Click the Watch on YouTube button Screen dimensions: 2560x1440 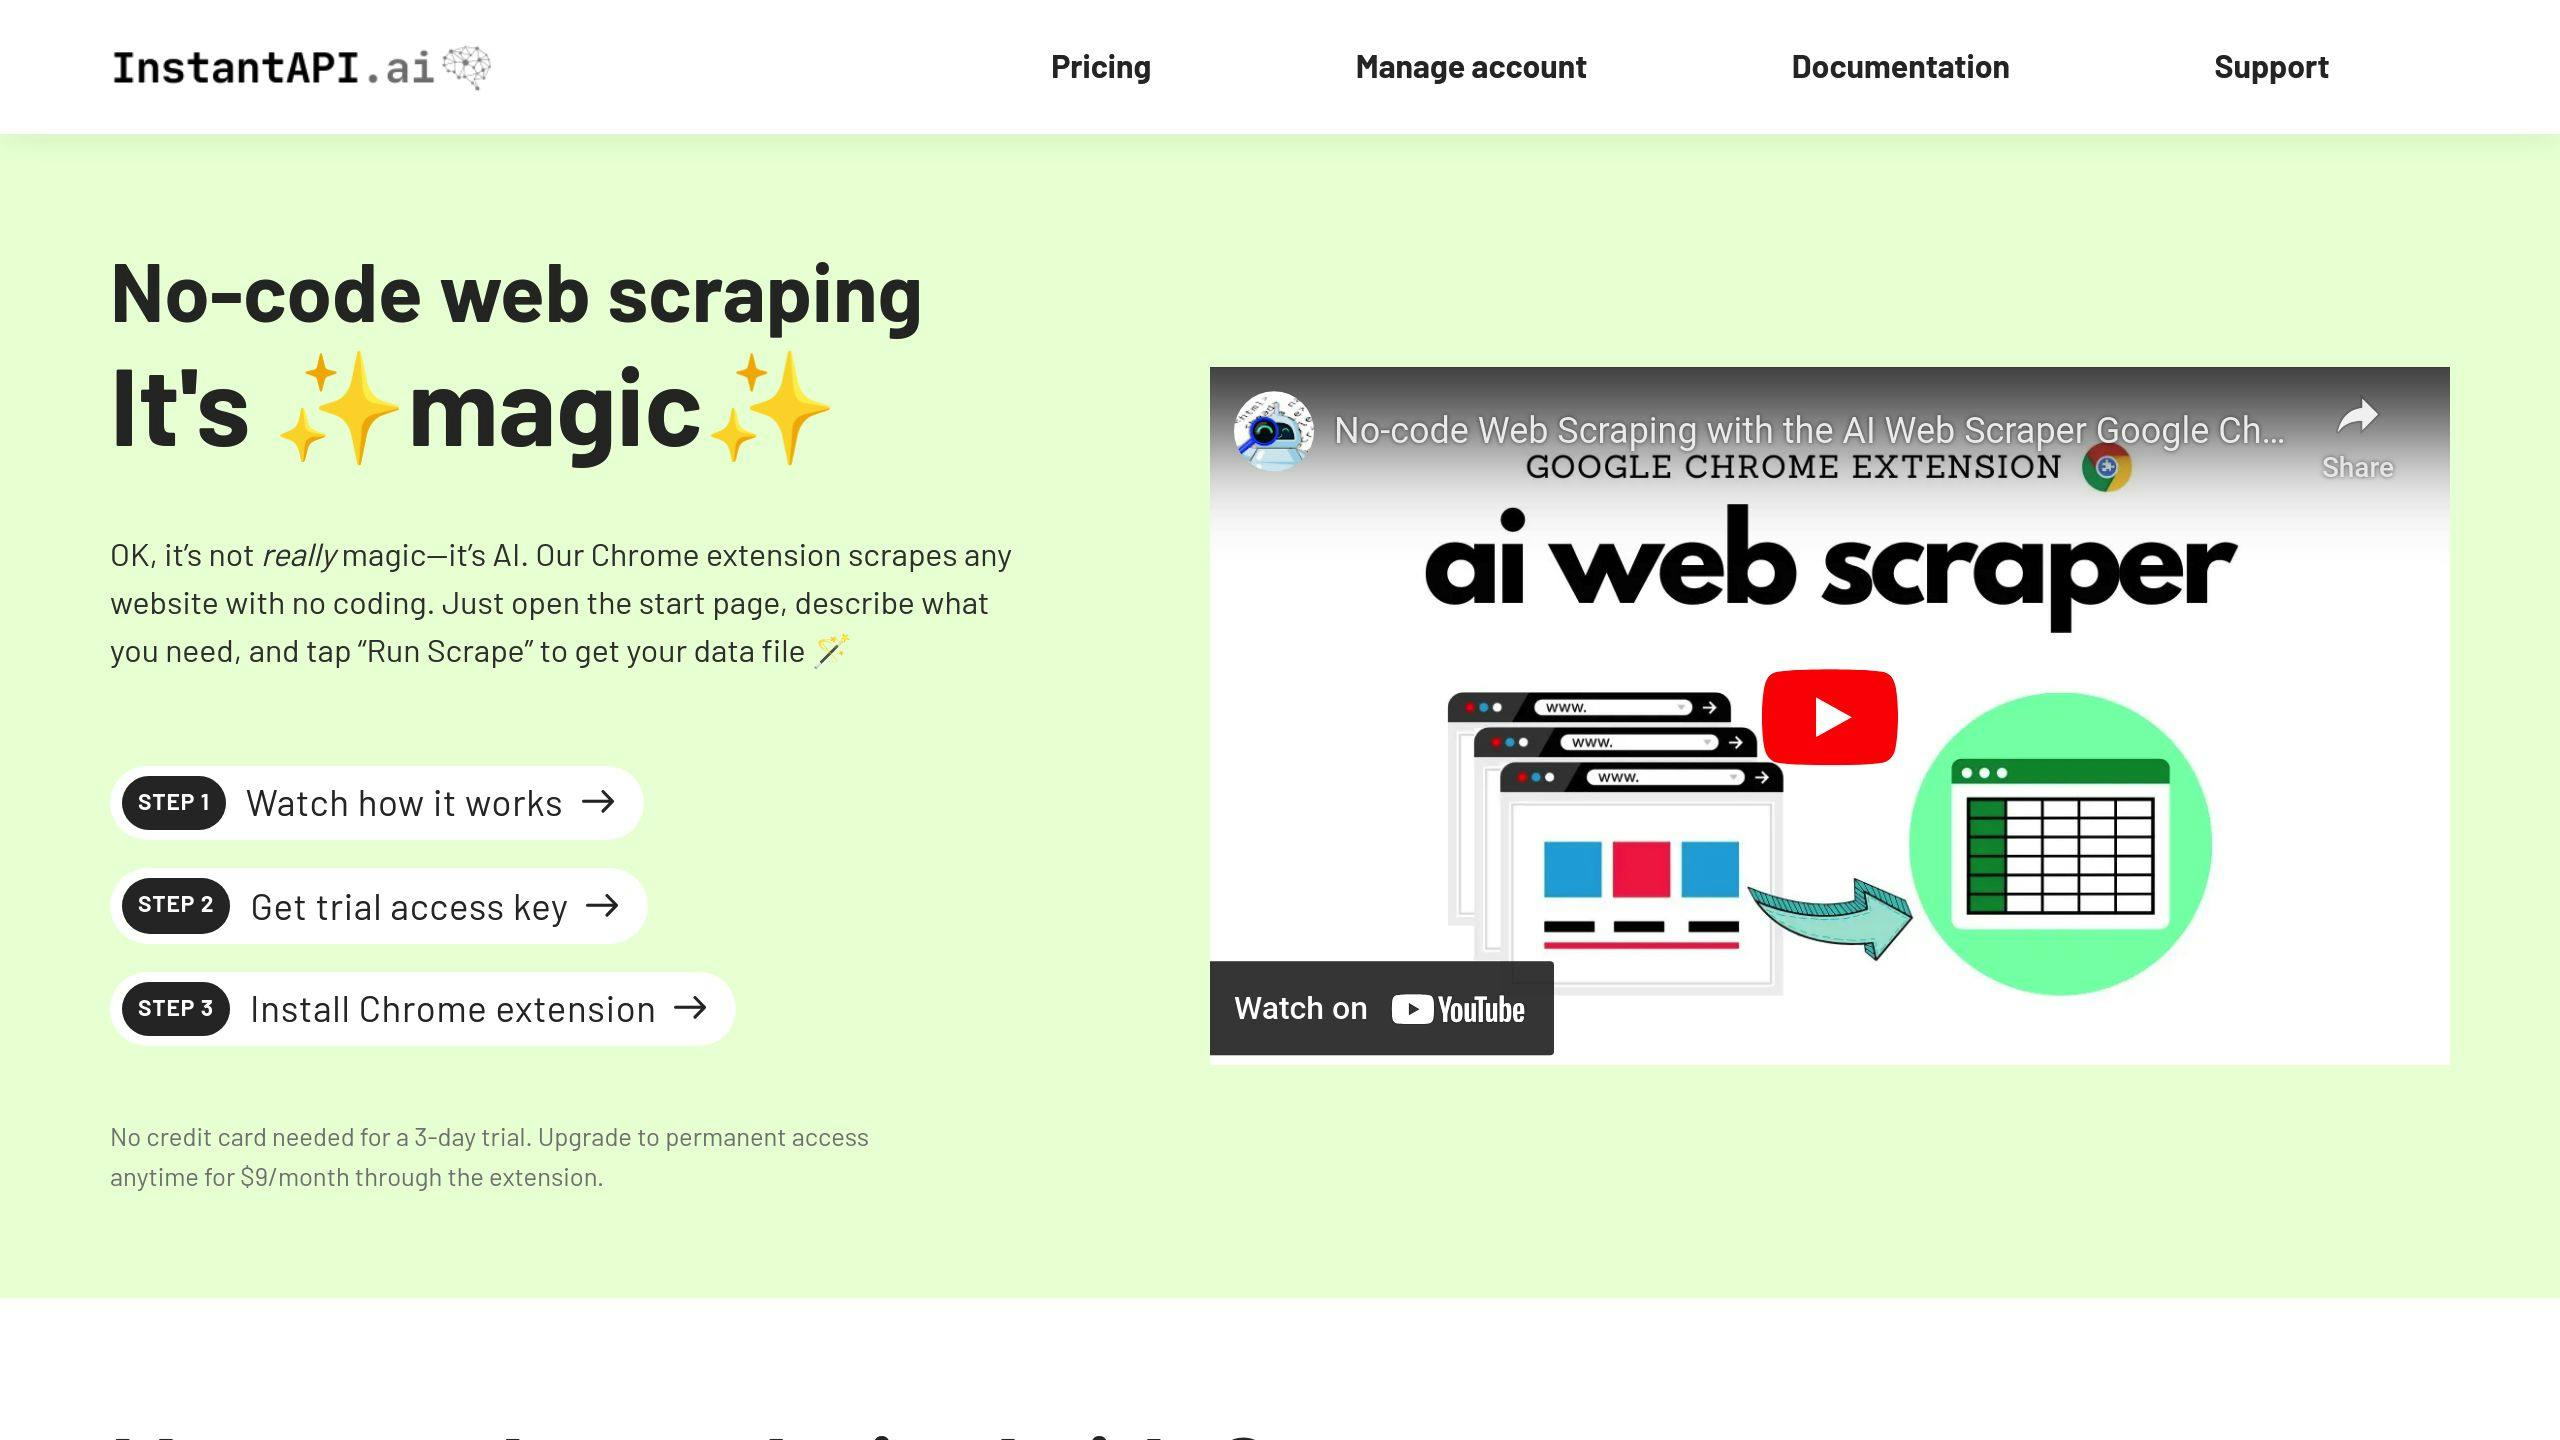(x=1380, y=1007)
